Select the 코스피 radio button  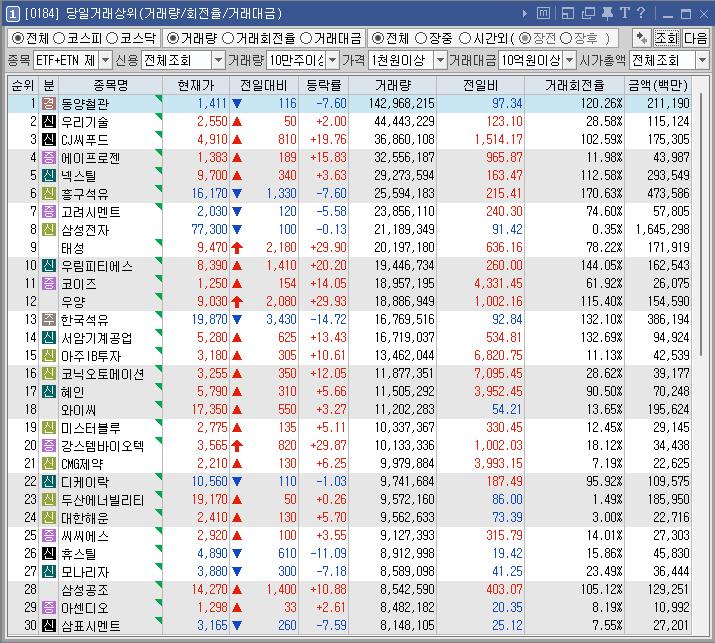pos(59,38)
